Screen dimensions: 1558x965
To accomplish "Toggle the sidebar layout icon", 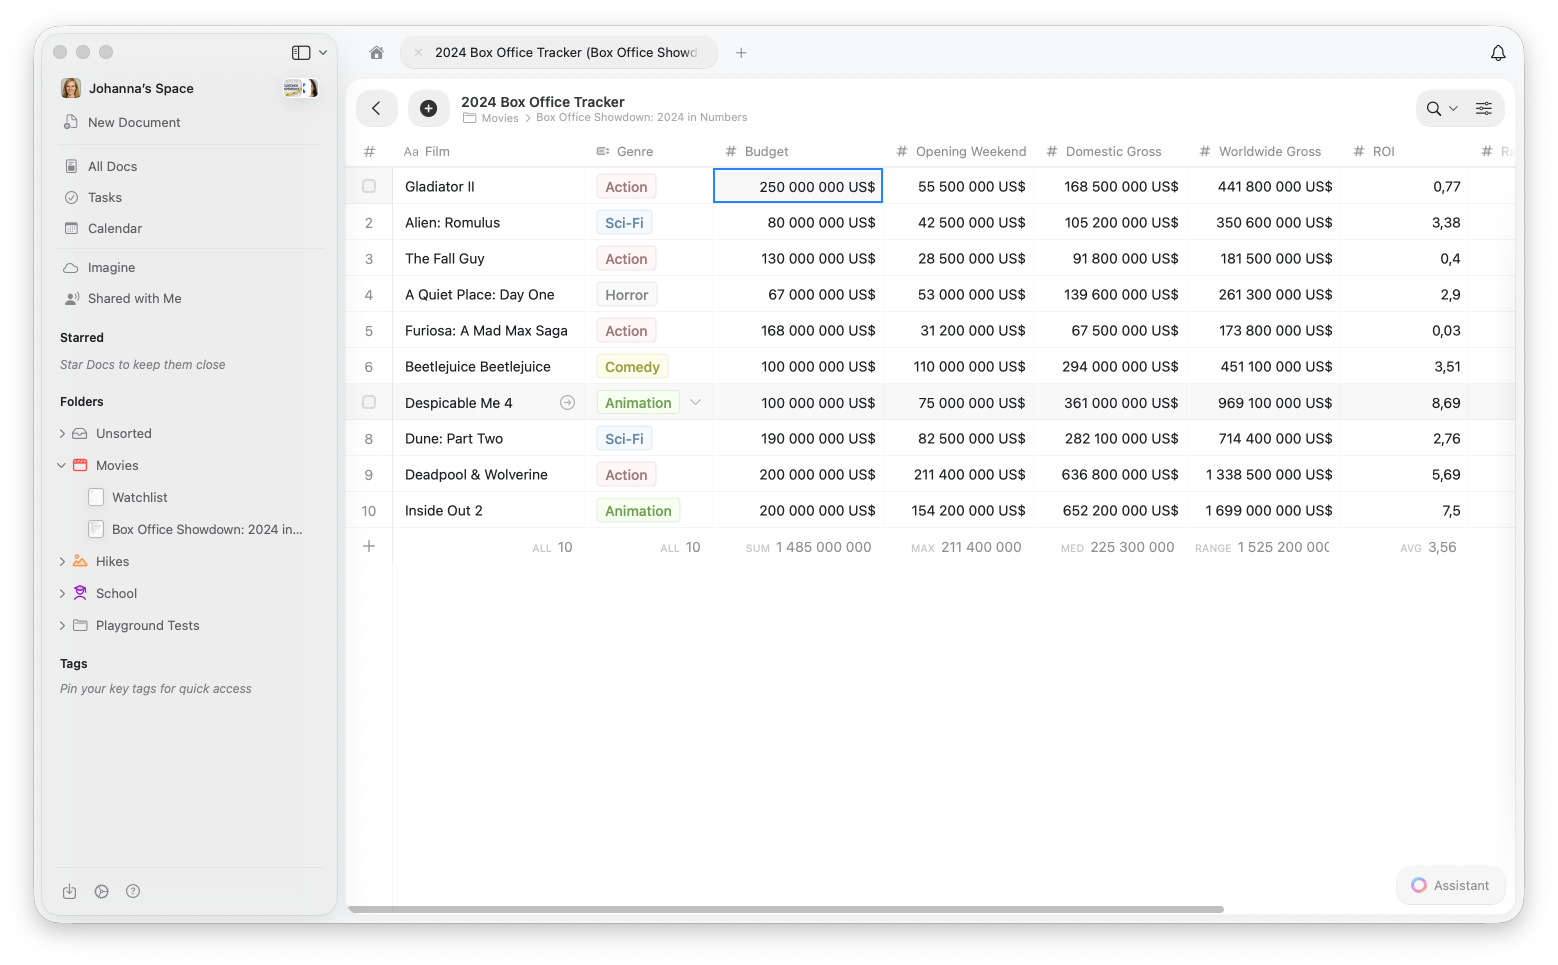I will [x=300, y=53].
